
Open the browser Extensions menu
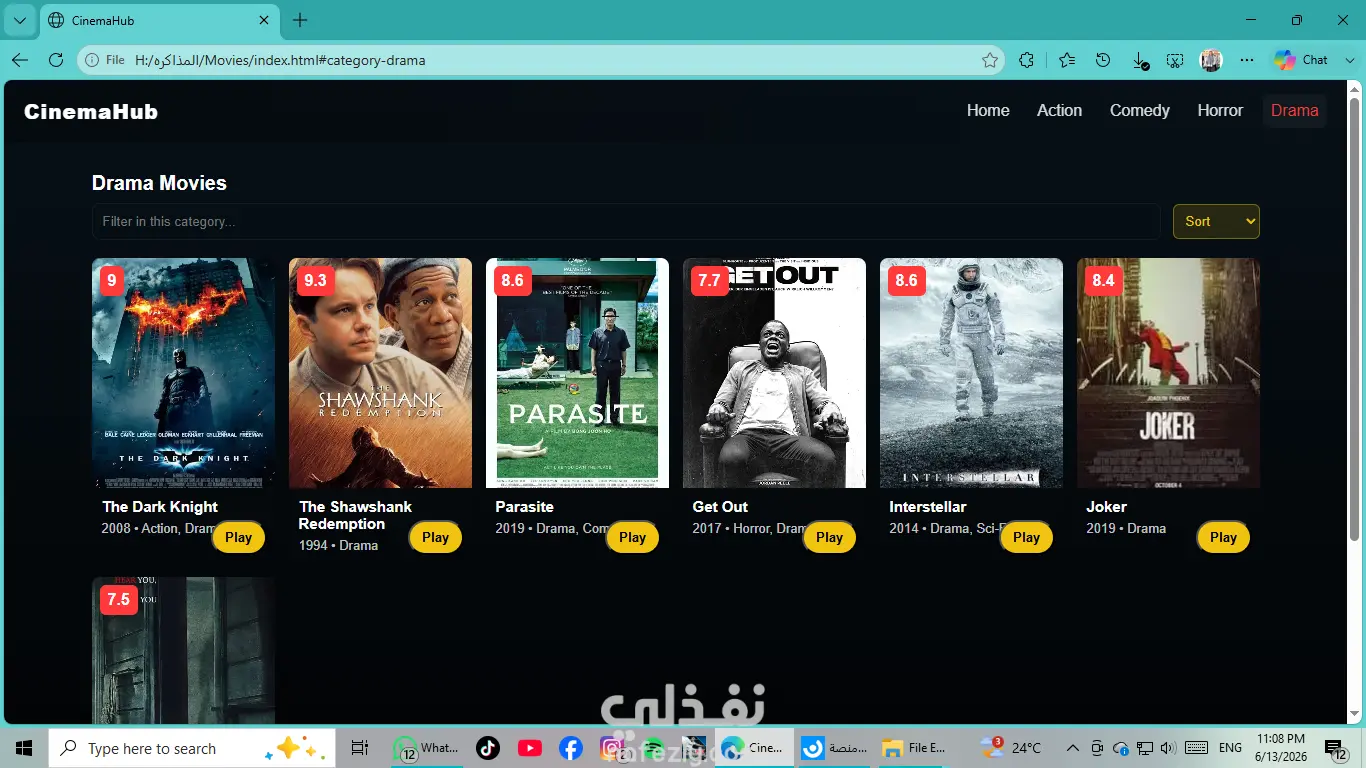(x=1026, y=60)
